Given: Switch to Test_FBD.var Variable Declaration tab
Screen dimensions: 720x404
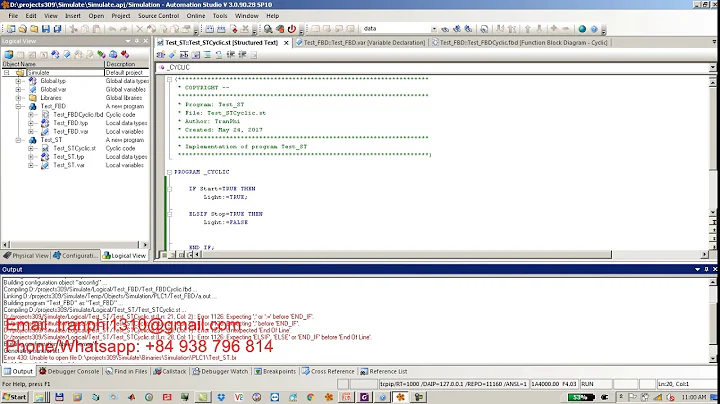Looking at the screenshot, I should coord(360,42).
